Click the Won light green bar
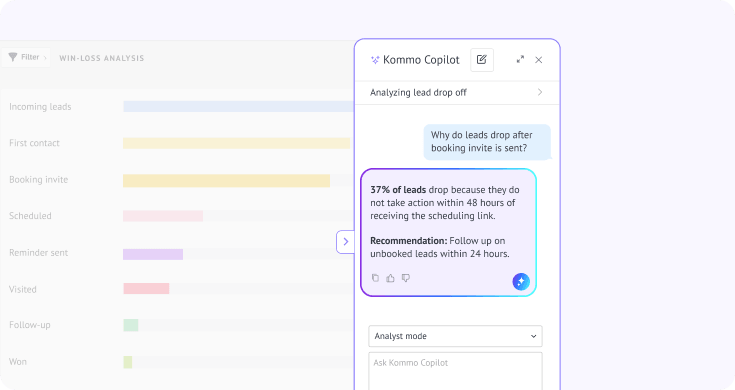 coord(128,362)
